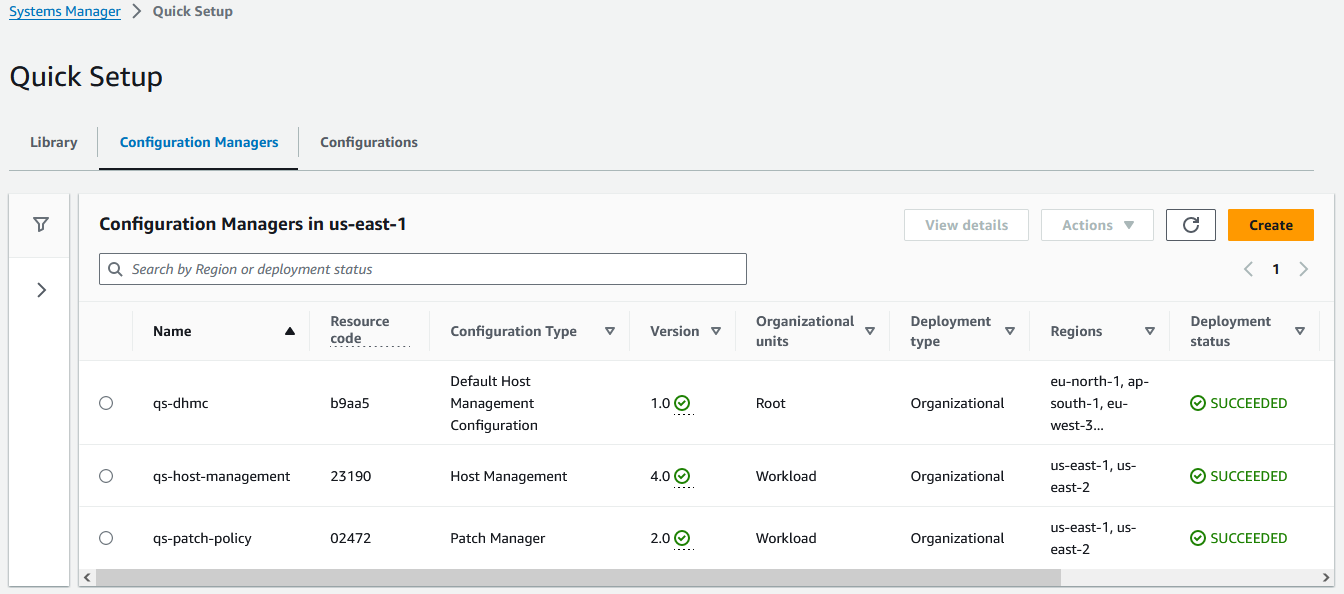Click the orange Create button
1344x594 pixels.
(1270, 225)
